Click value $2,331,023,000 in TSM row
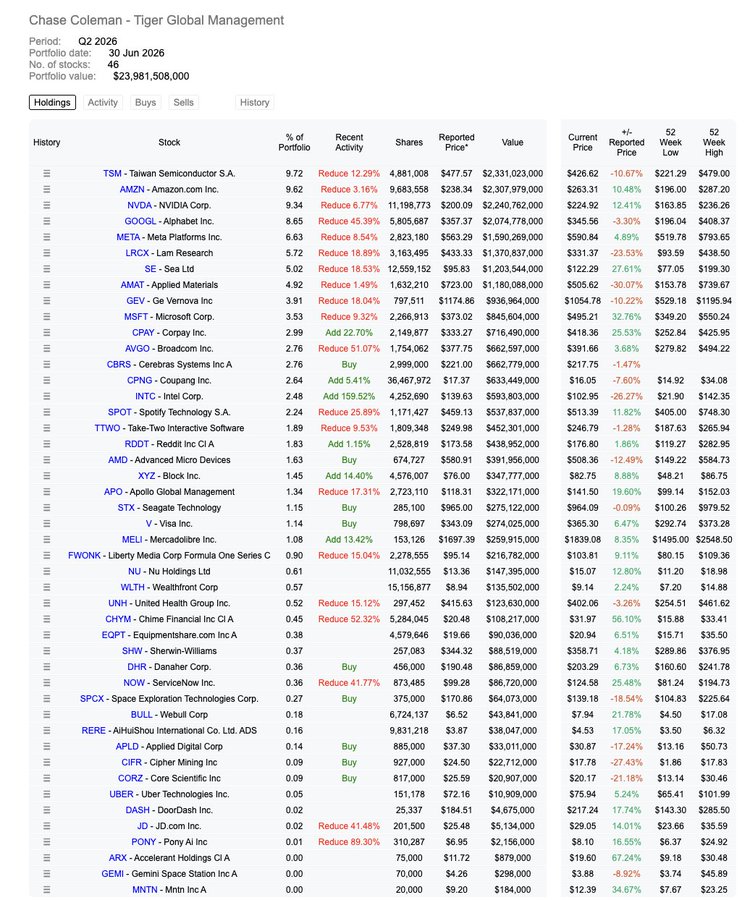The width and height of the screenshot is (750, 900). pos(512,173)
